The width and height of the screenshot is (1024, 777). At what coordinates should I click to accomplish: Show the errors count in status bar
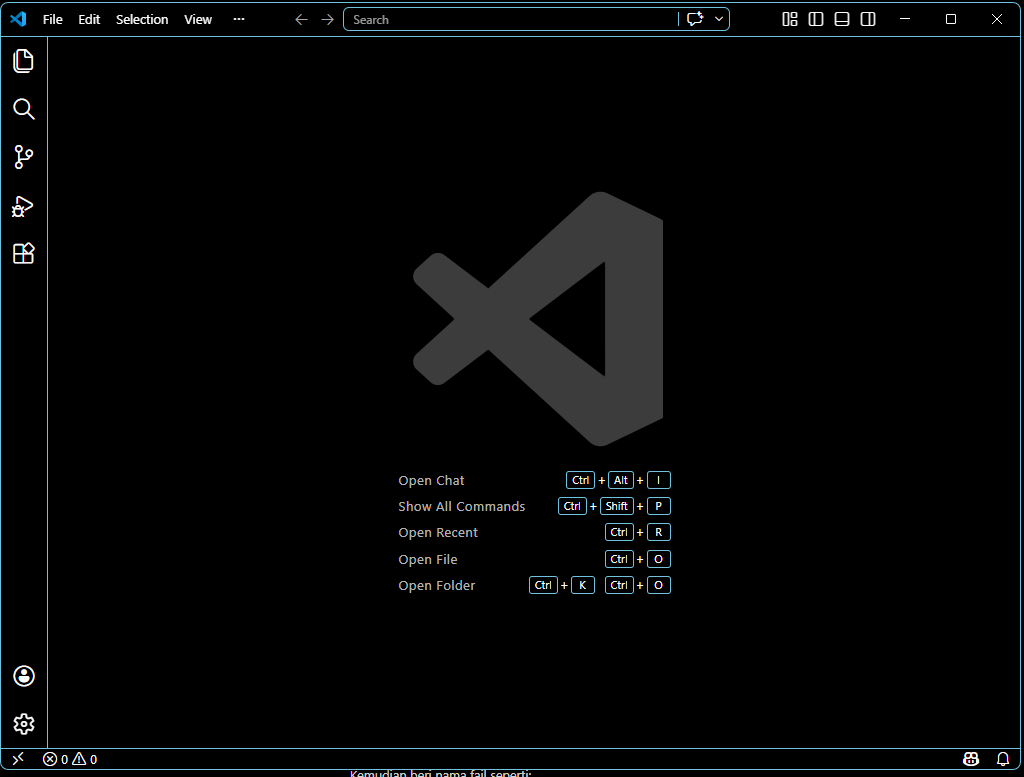[x=56, y=759]
